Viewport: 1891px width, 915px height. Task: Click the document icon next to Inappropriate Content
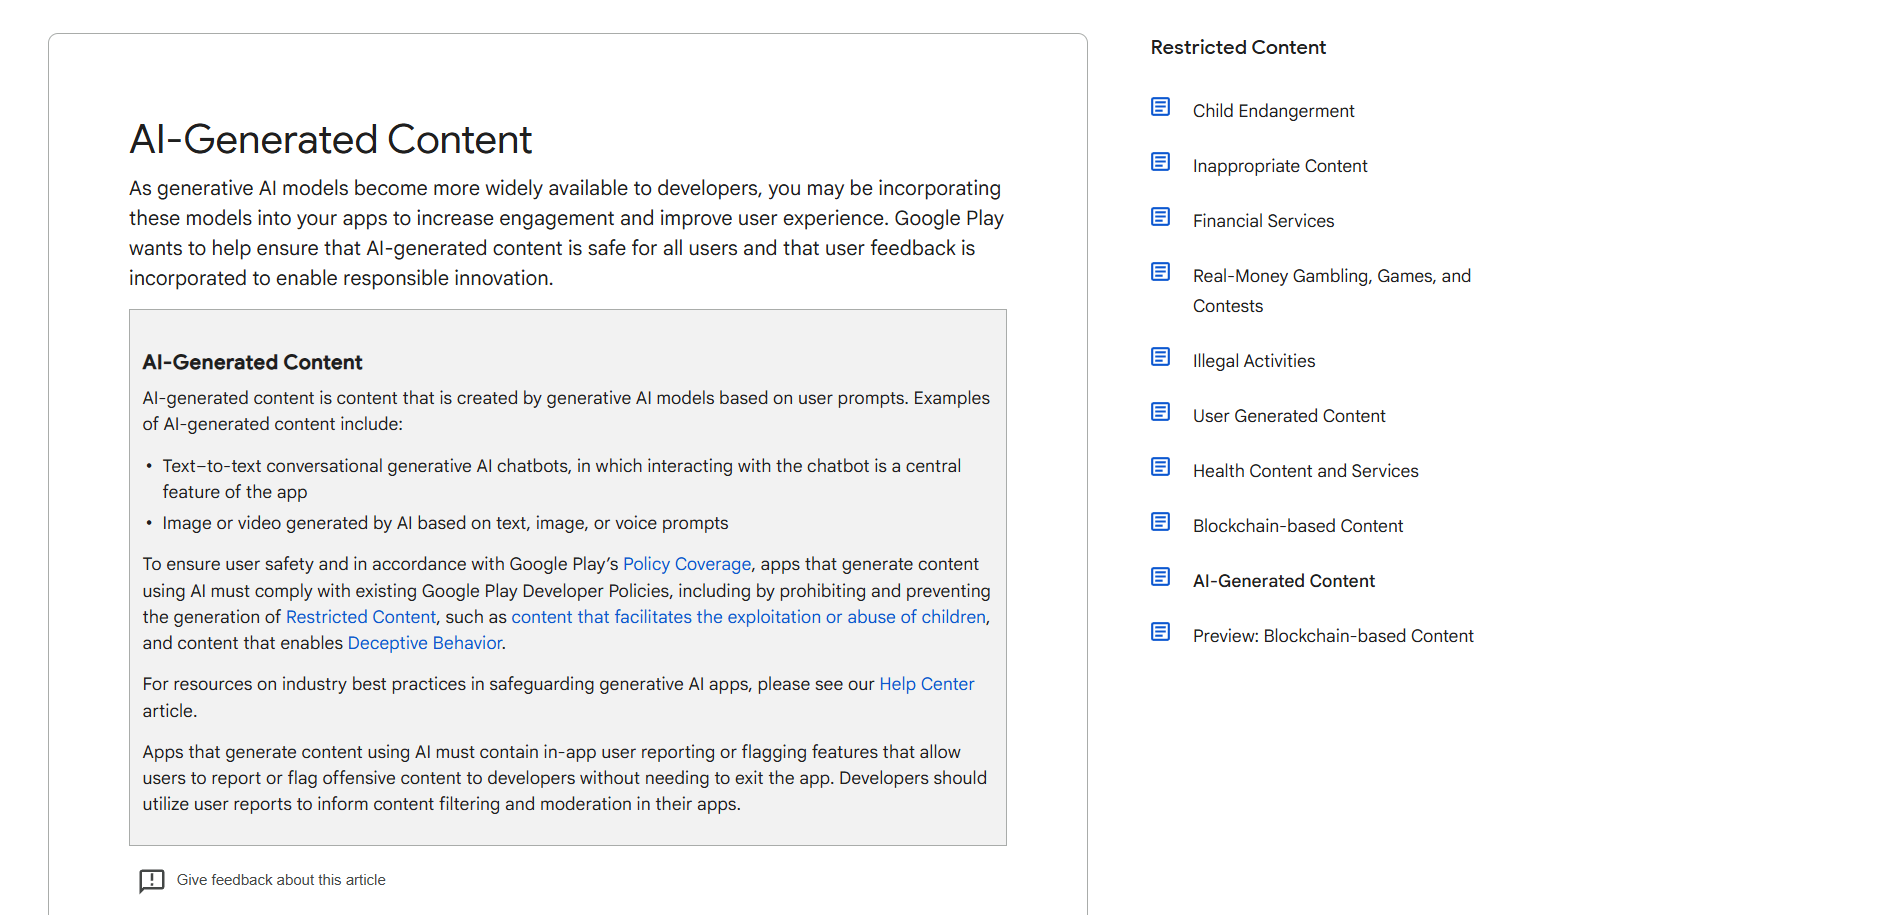(1160, 162)
